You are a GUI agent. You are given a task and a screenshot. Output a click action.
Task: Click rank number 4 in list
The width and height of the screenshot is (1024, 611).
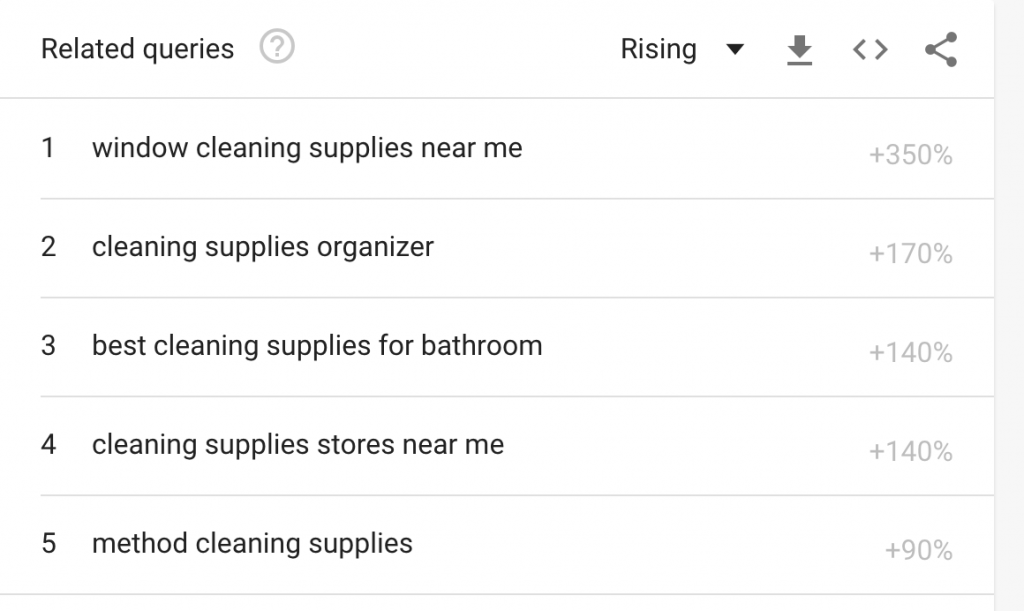coord(48,445)
